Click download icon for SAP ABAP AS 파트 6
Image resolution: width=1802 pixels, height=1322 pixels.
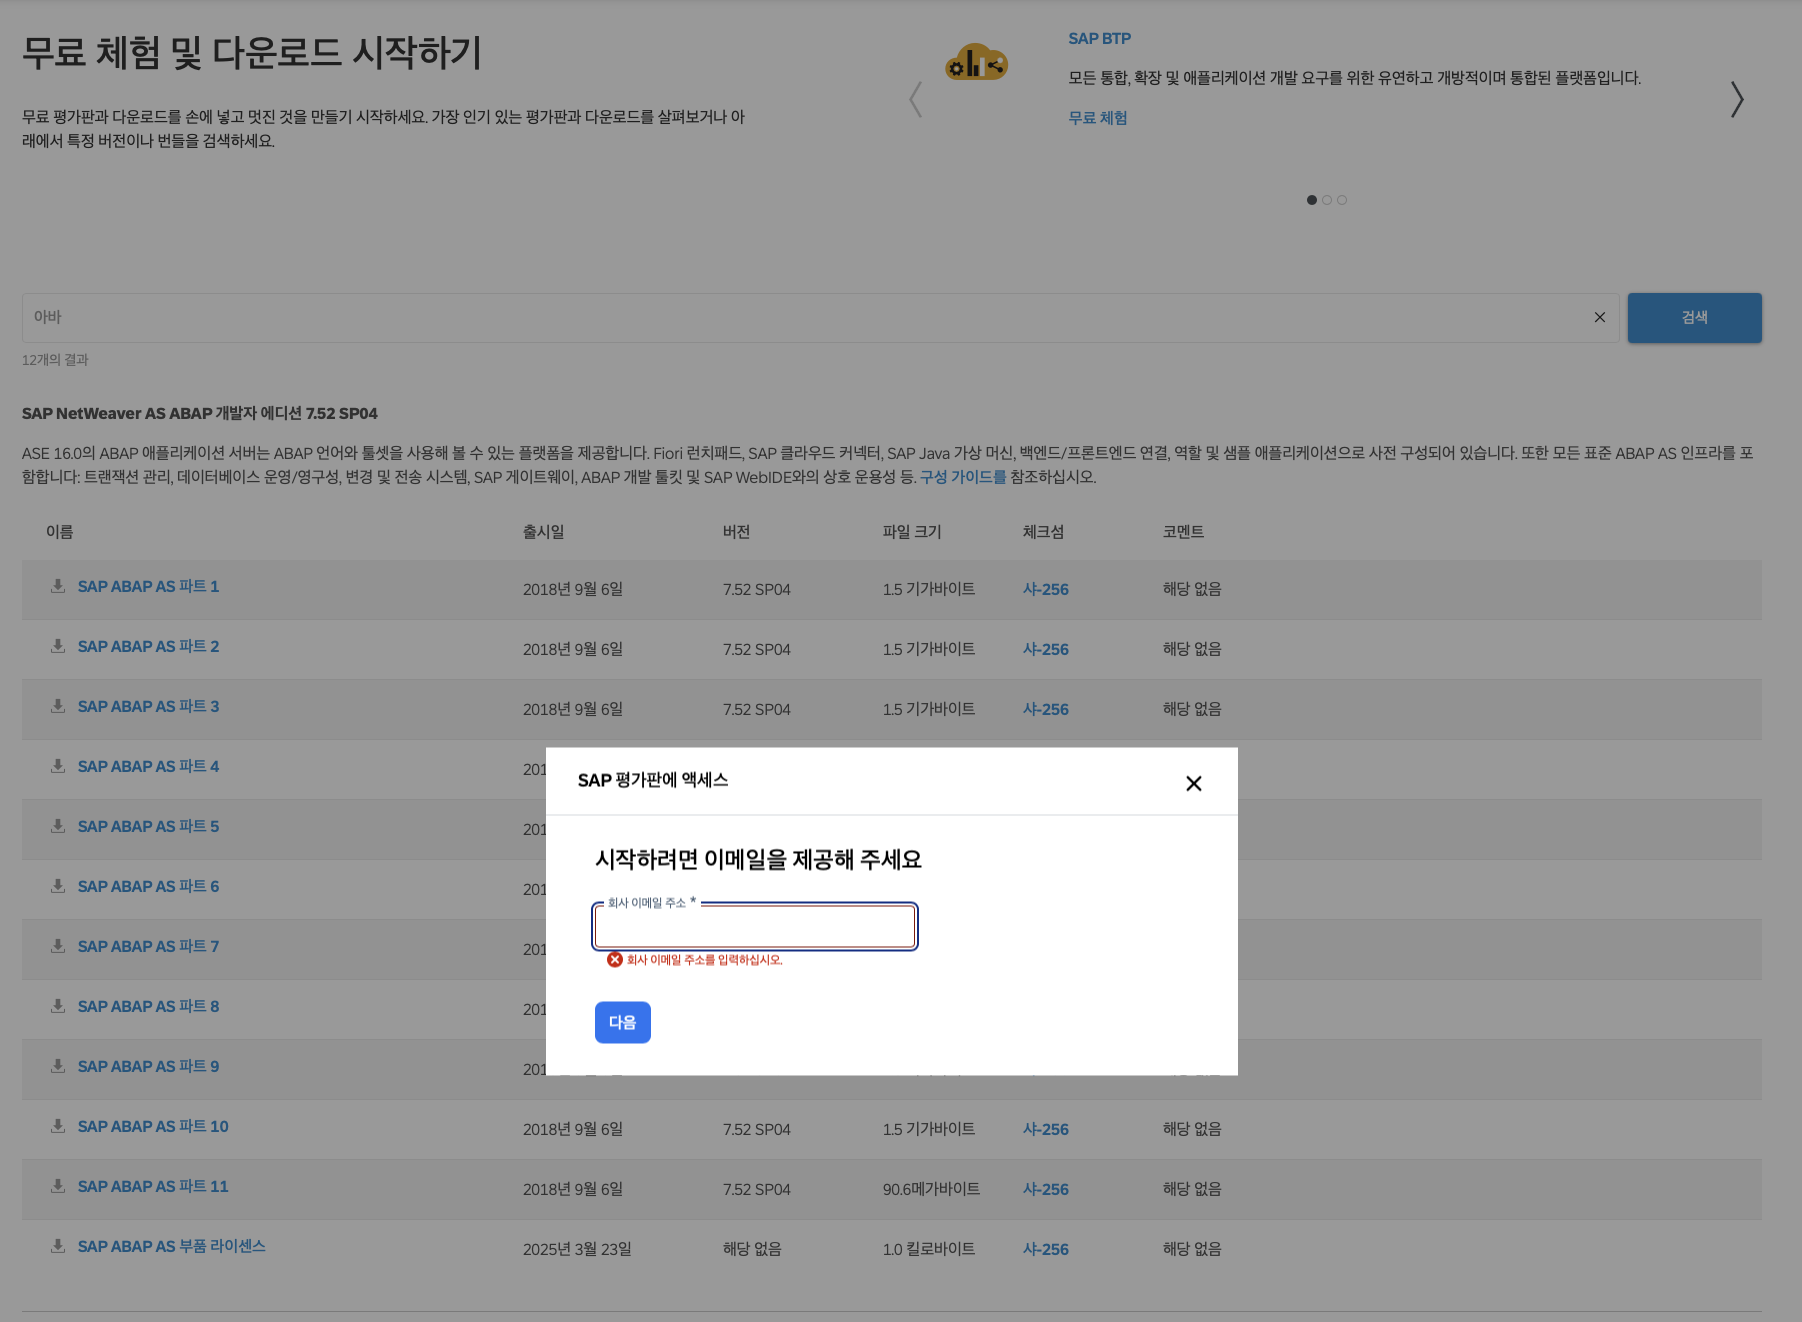coord(58,886)
